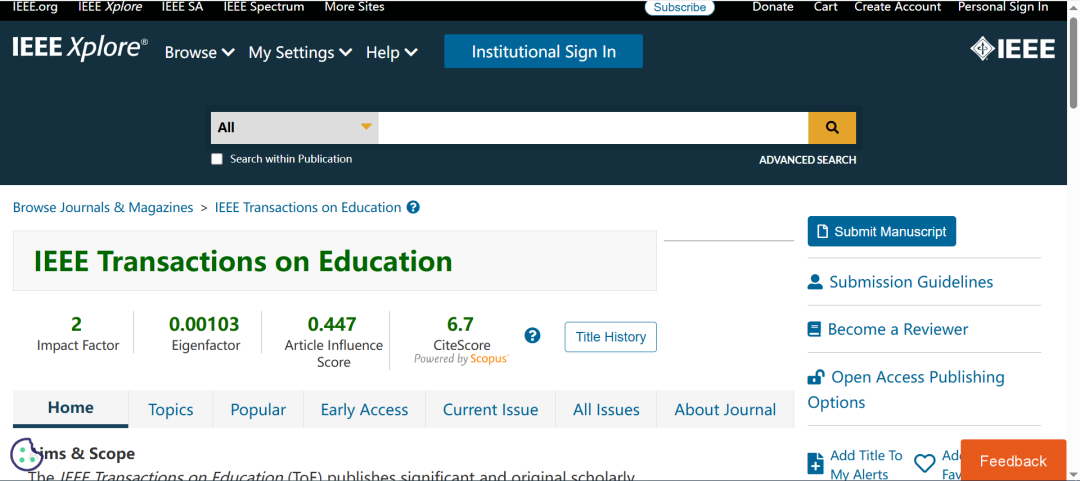Click the 0.447 Article Influence Score value
The width and height of the screenshot is (1080, 481).
332,324
